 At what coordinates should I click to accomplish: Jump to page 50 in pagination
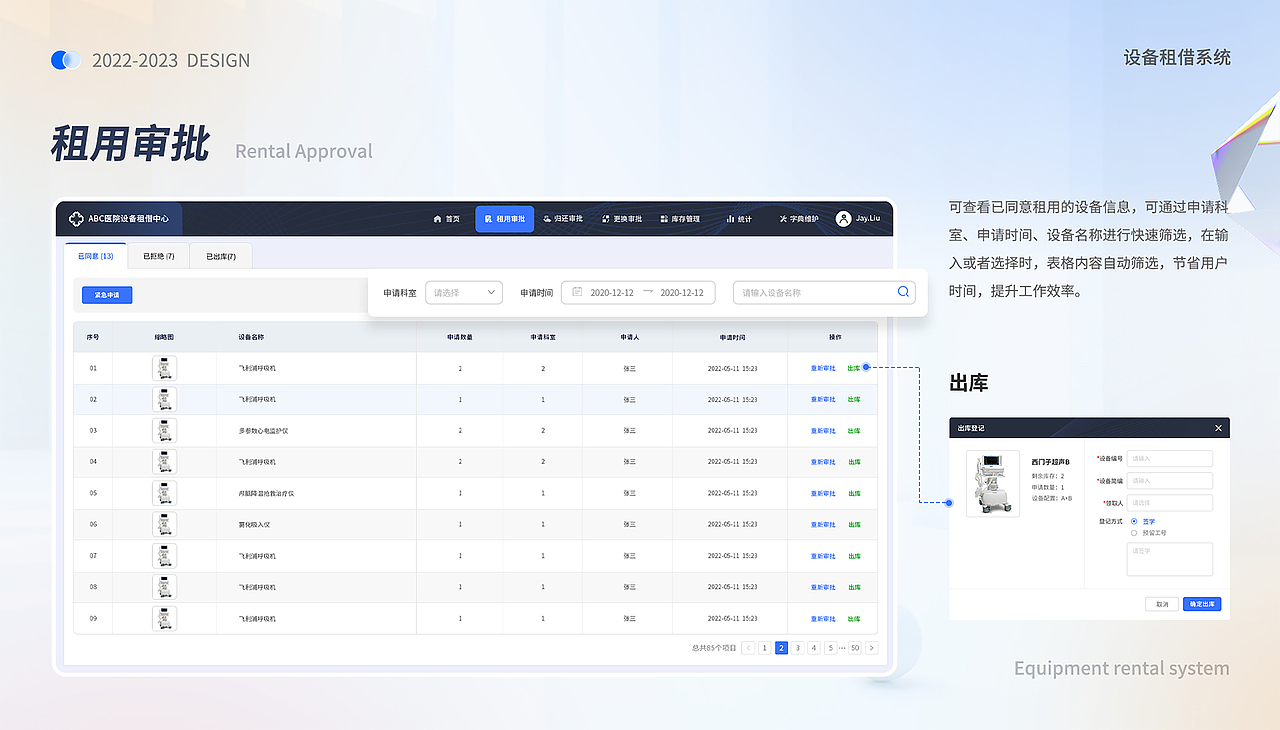point(855,648)
